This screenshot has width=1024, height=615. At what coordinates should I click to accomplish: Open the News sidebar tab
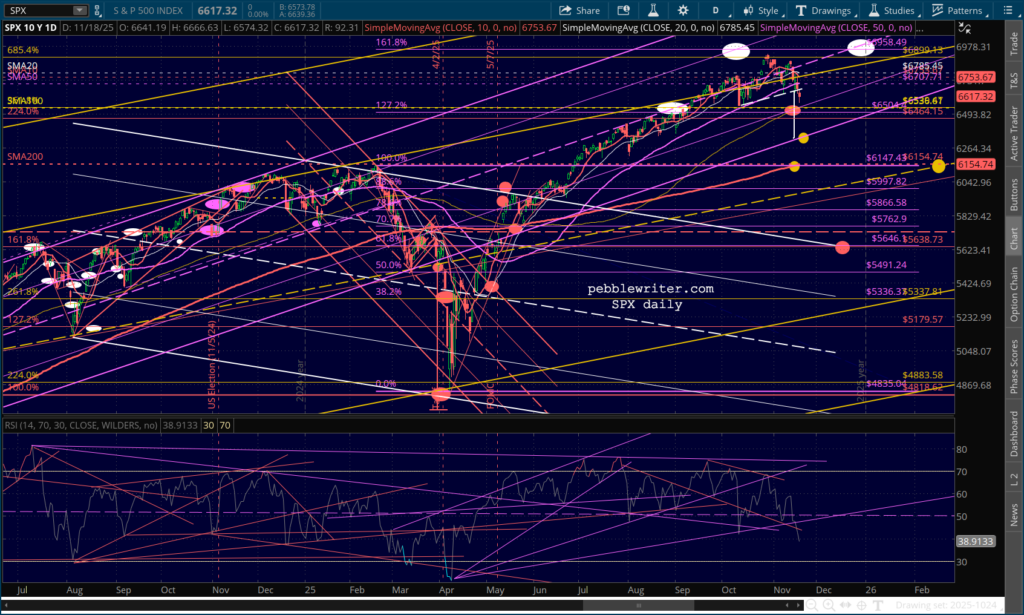pos(1014,514)
